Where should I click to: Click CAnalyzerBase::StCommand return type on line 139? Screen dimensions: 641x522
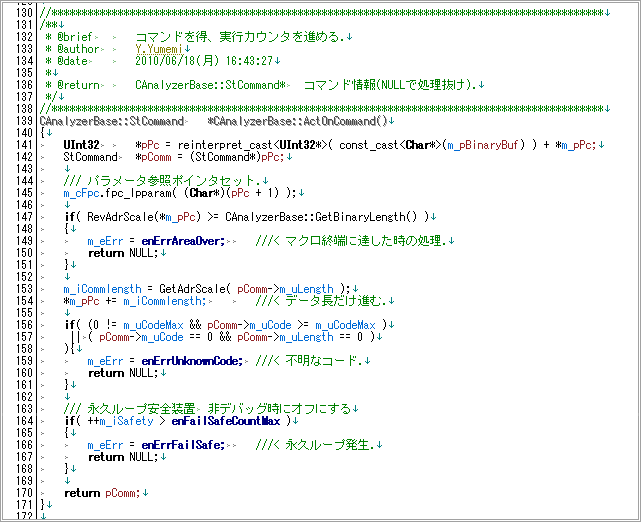[112, 121]
